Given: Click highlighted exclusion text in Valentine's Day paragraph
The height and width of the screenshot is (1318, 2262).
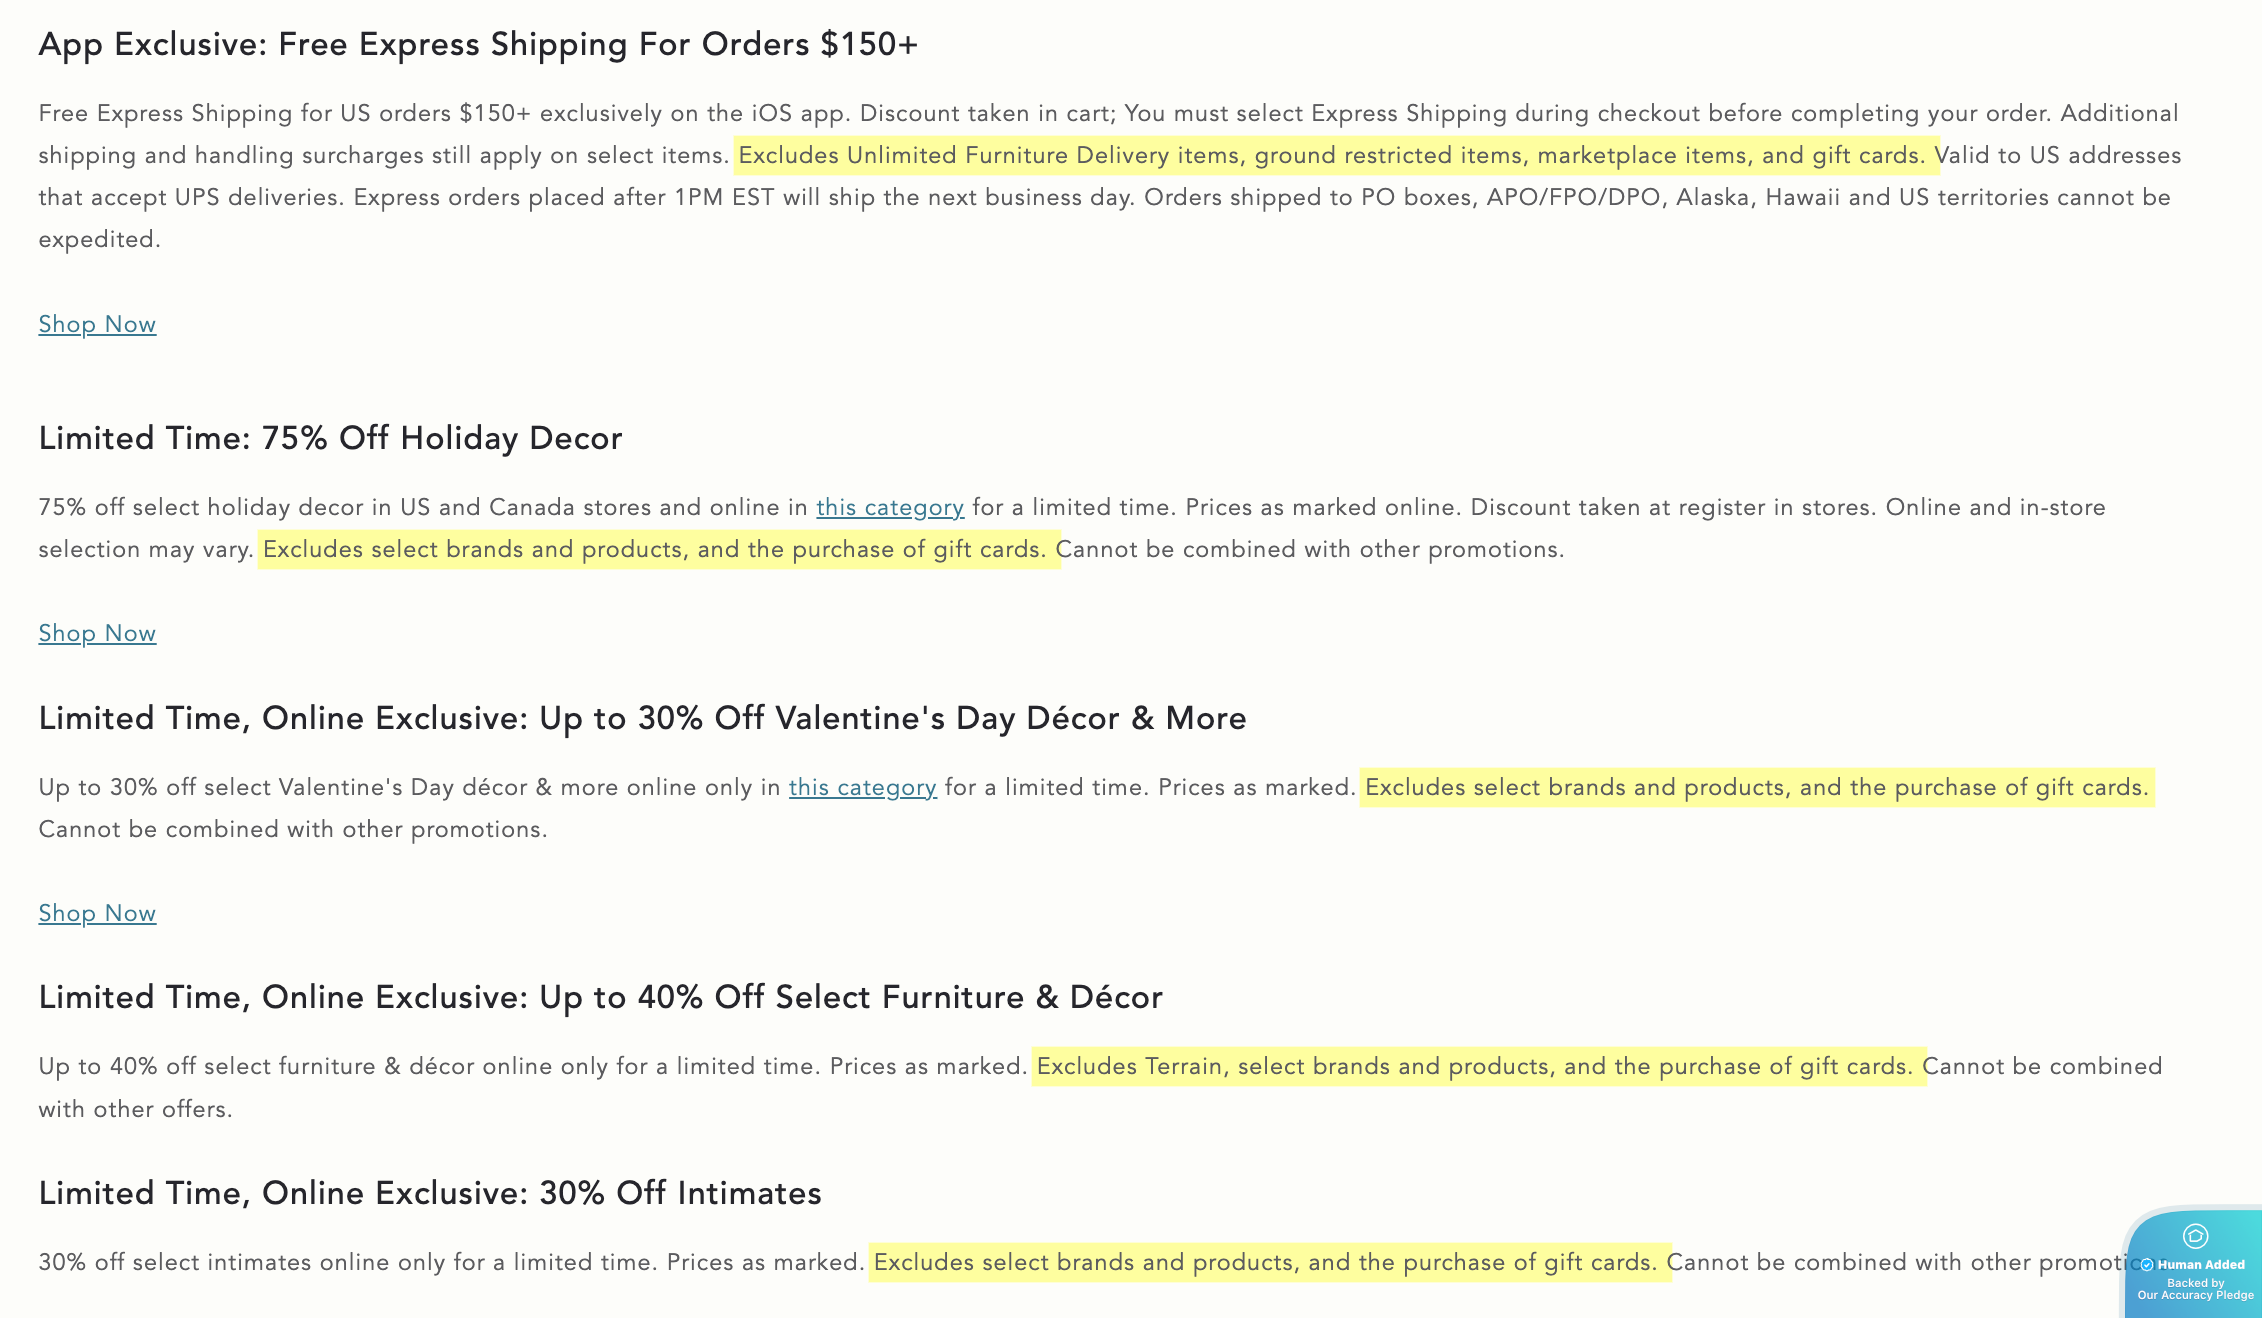Looking at the screenshot, I should tap(1756, 787).
